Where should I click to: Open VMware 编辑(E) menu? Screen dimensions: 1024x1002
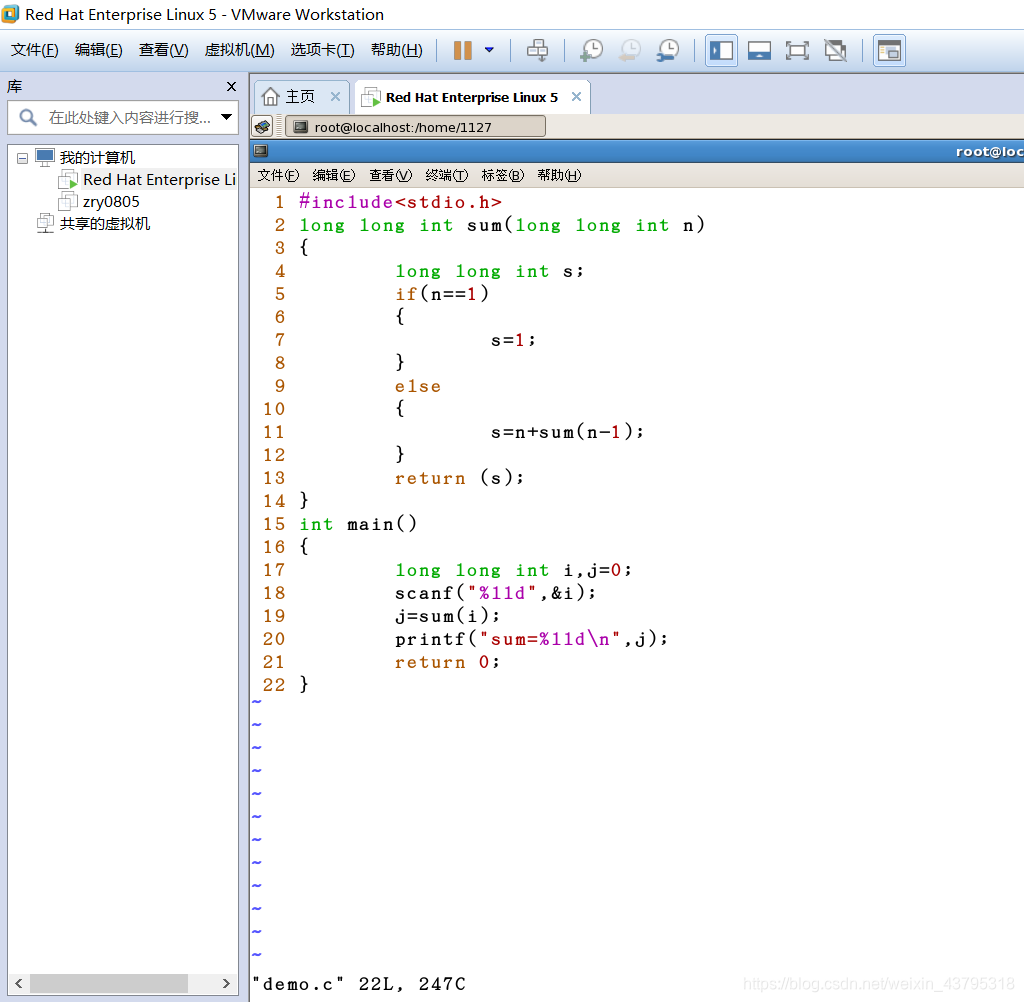pos(99,50)
